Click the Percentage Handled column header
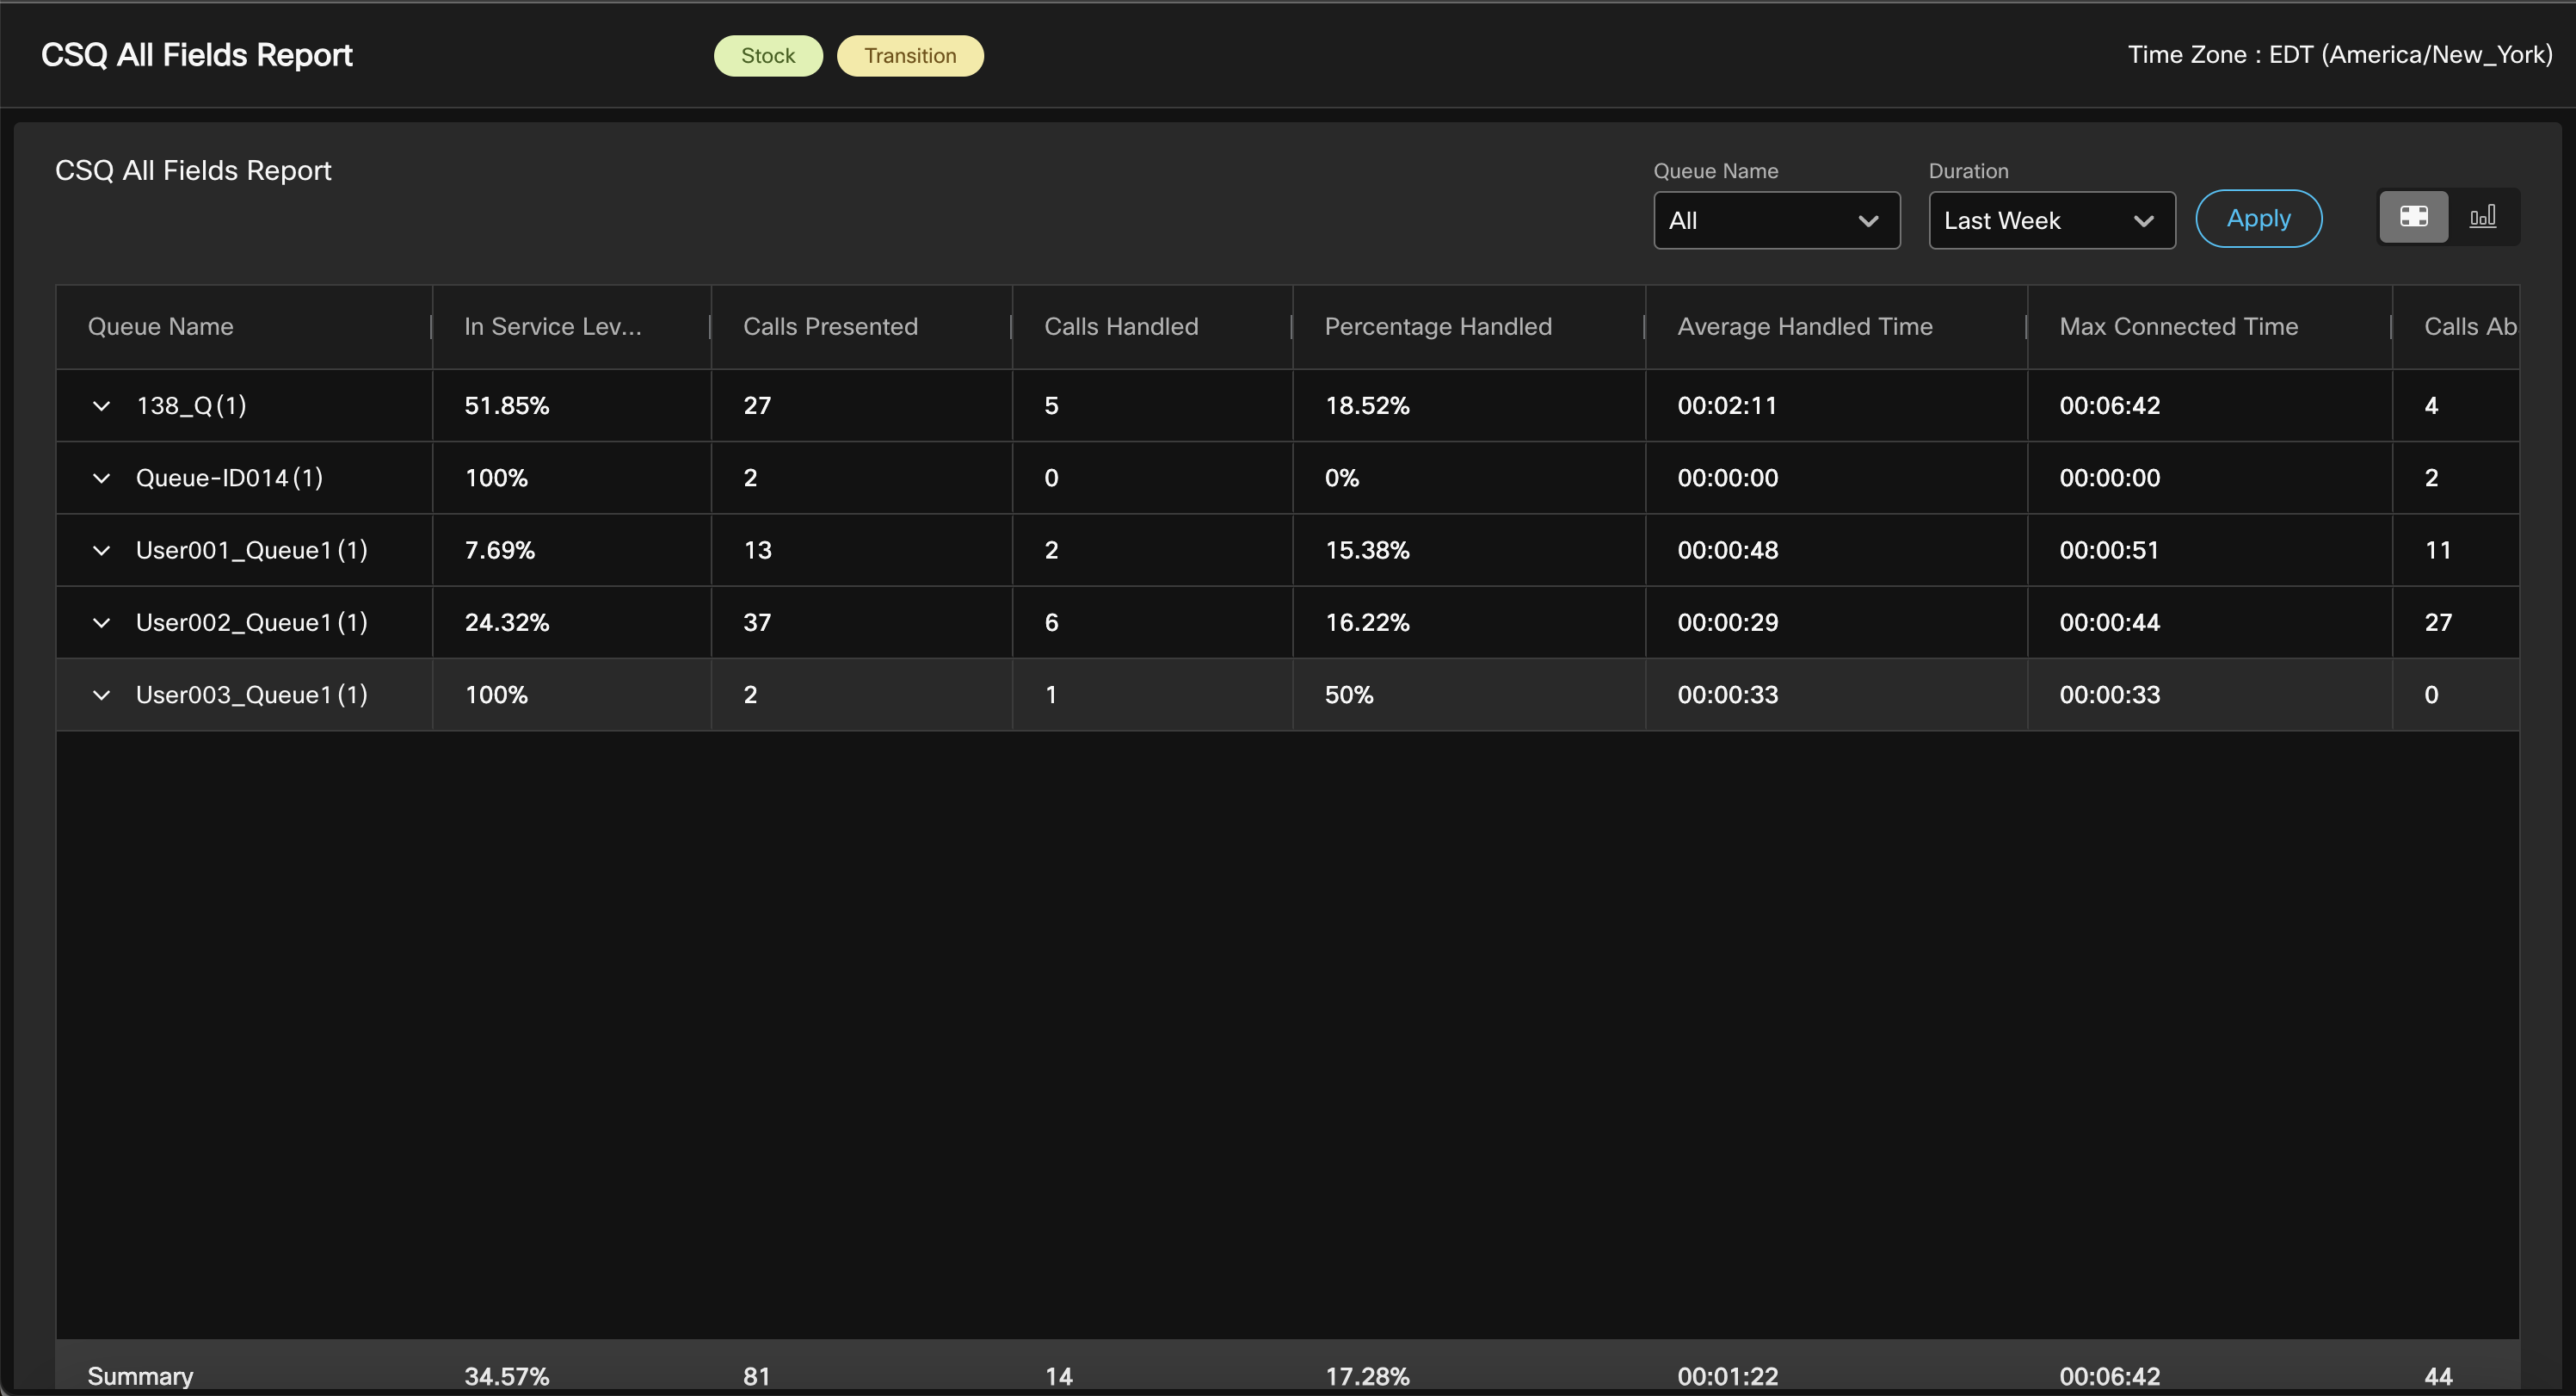 pos(1437,327)
